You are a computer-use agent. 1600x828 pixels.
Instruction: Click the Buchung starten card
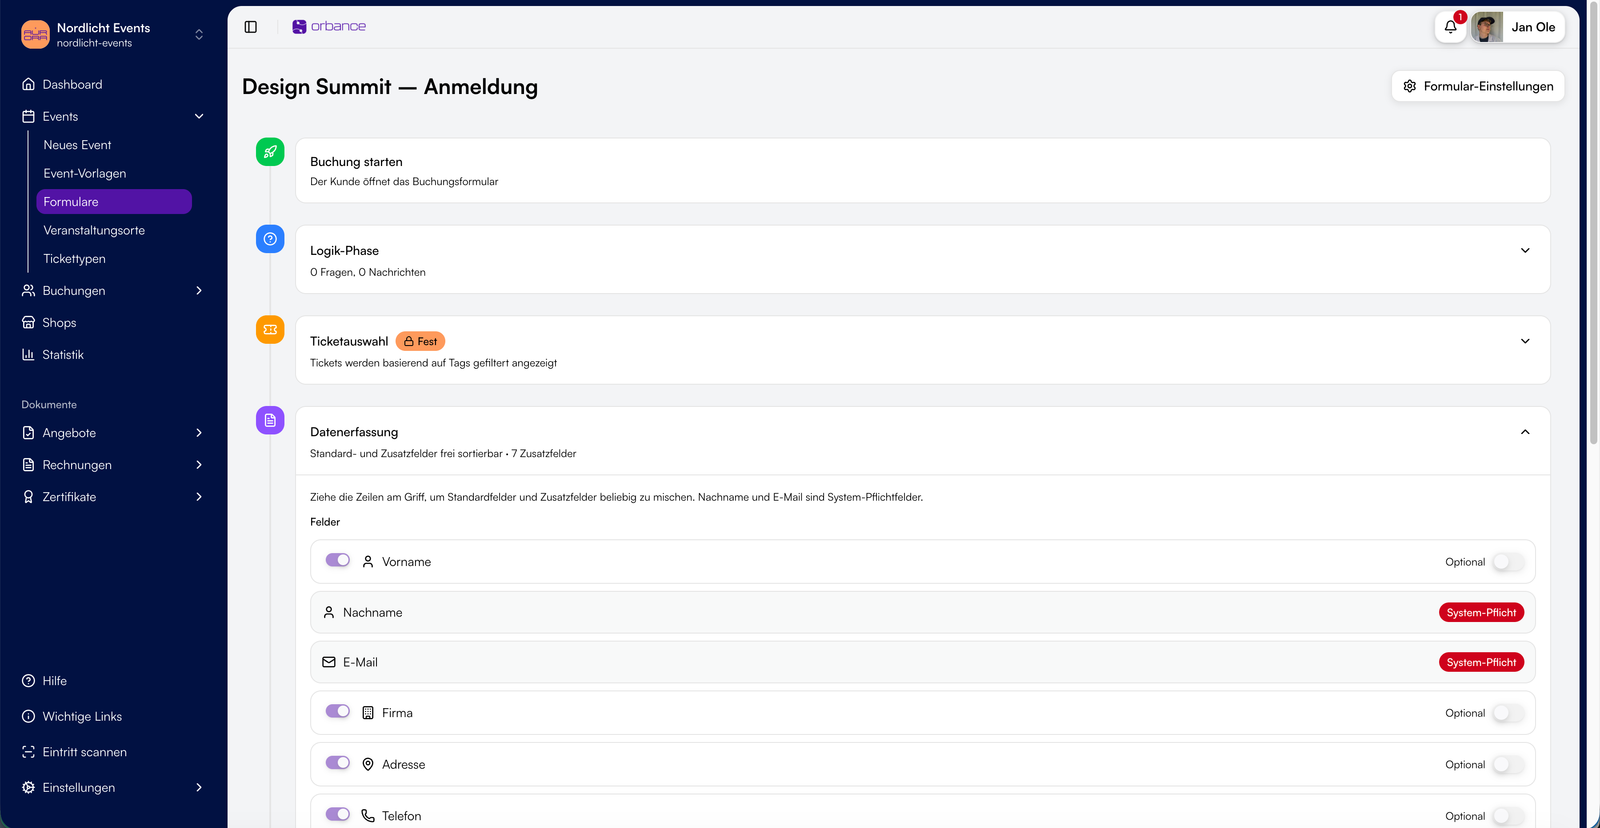pos(922,171)
